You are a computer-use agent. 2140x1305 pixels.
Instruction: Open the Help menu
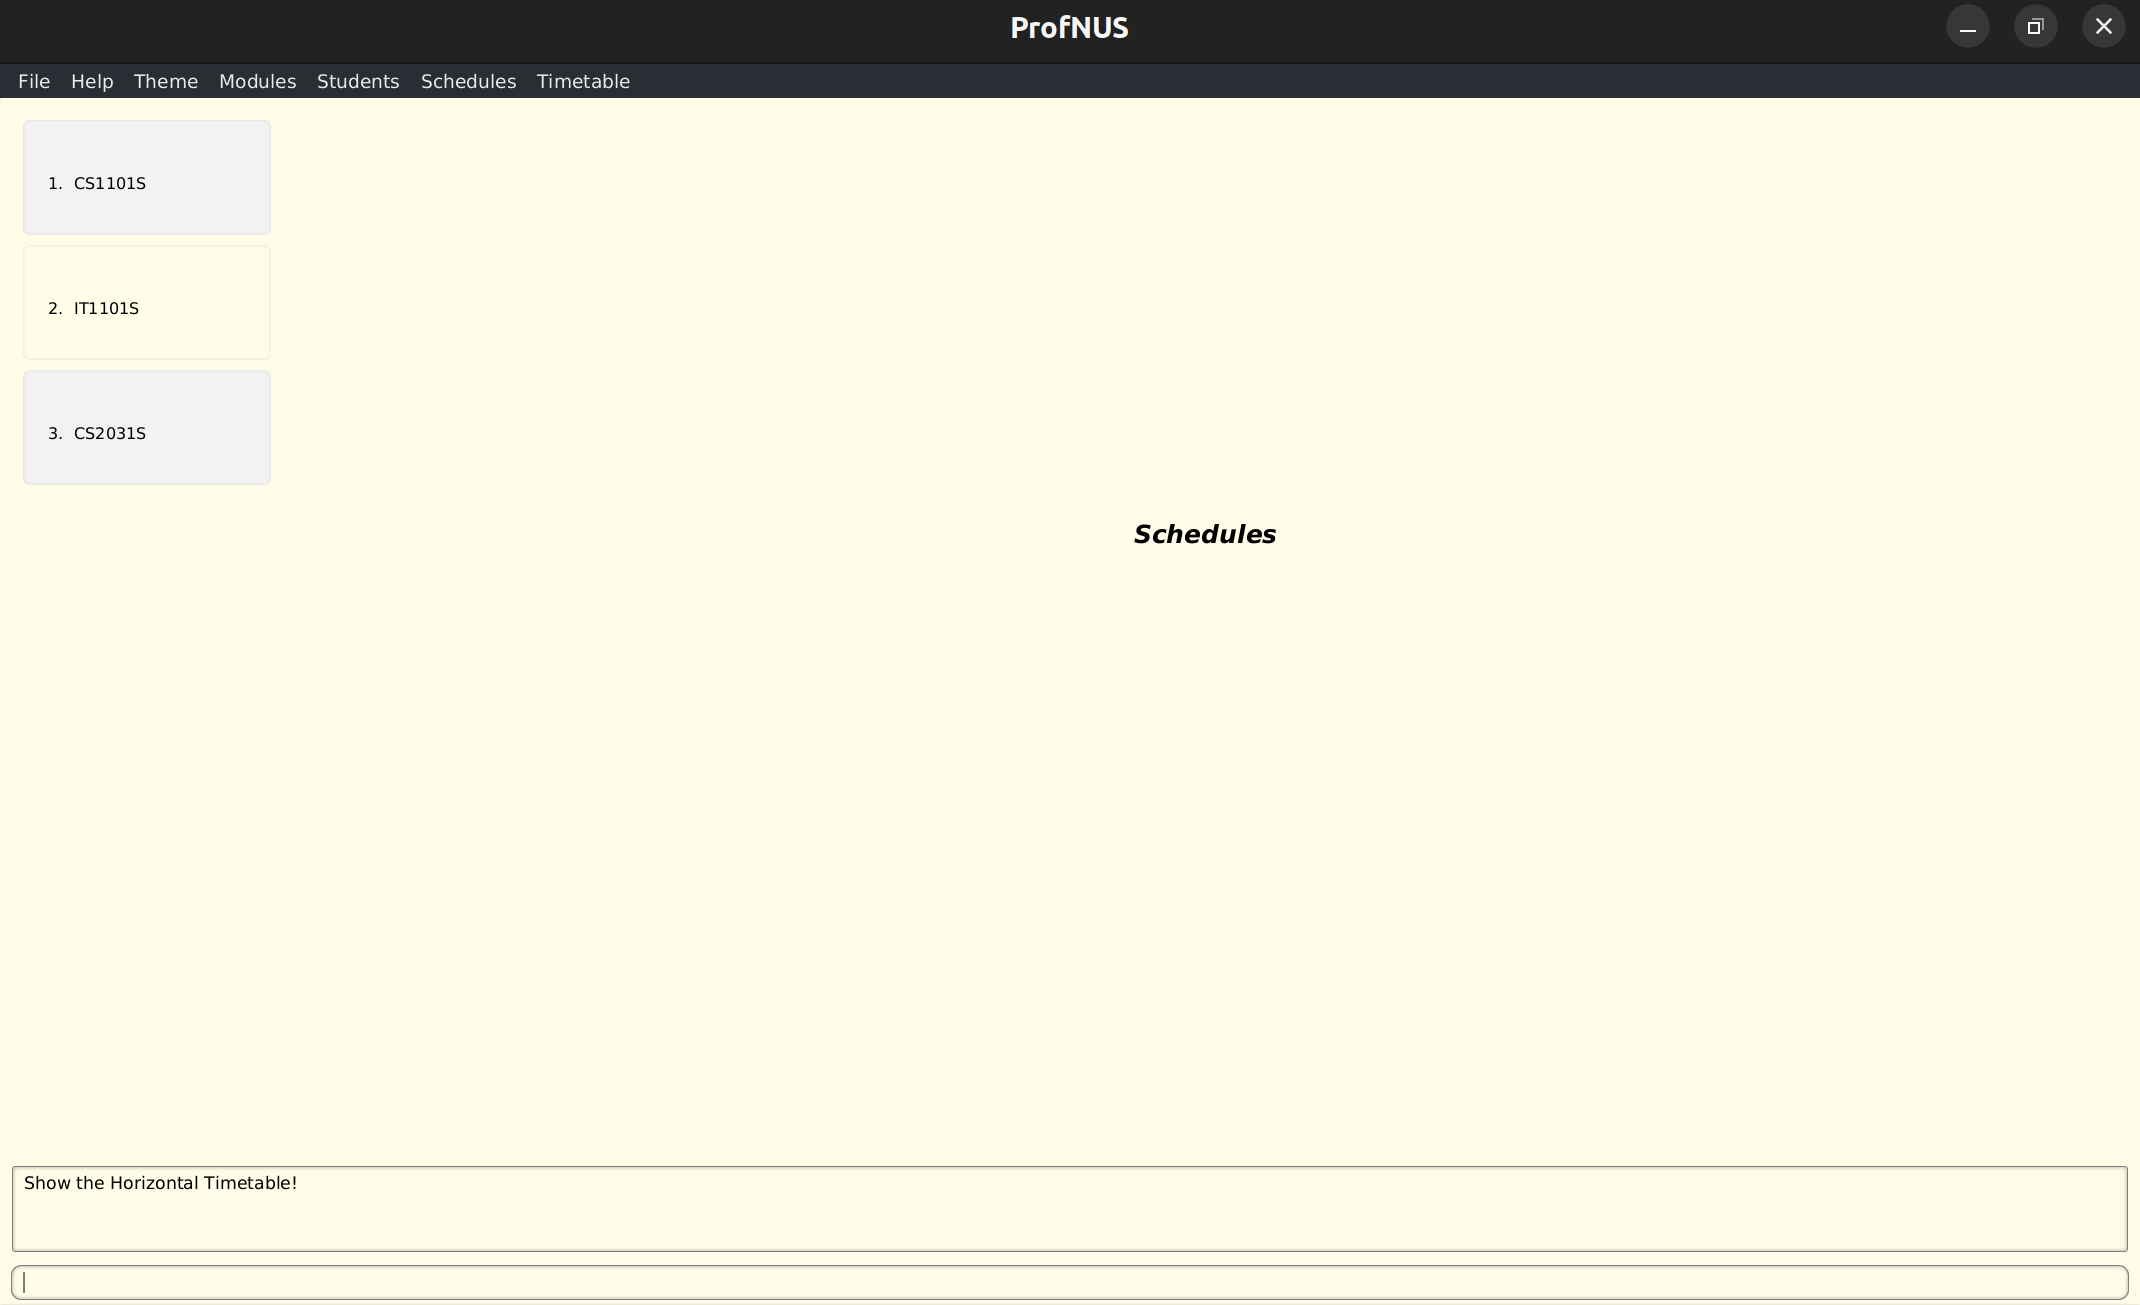point(92,82)
